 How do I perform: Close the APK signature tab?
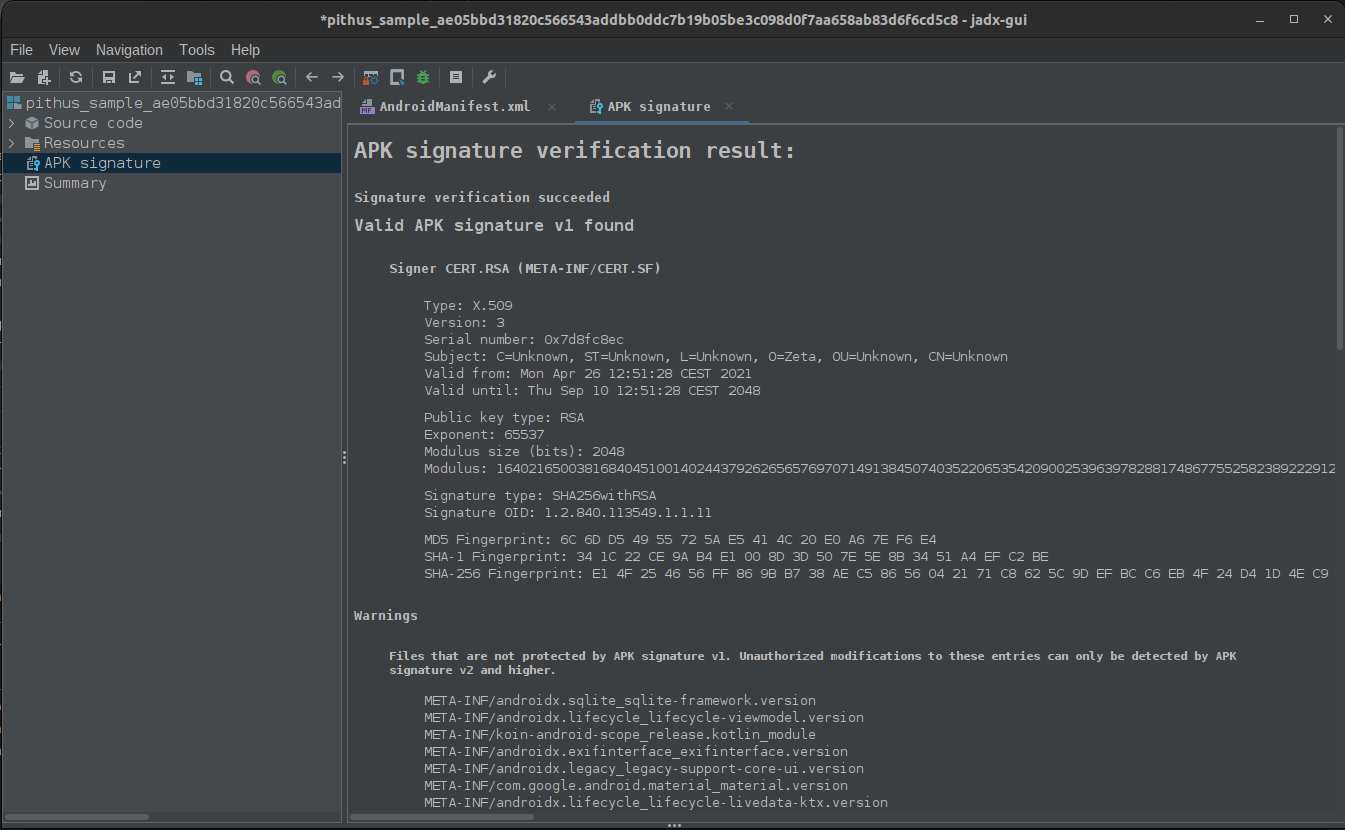729,106
